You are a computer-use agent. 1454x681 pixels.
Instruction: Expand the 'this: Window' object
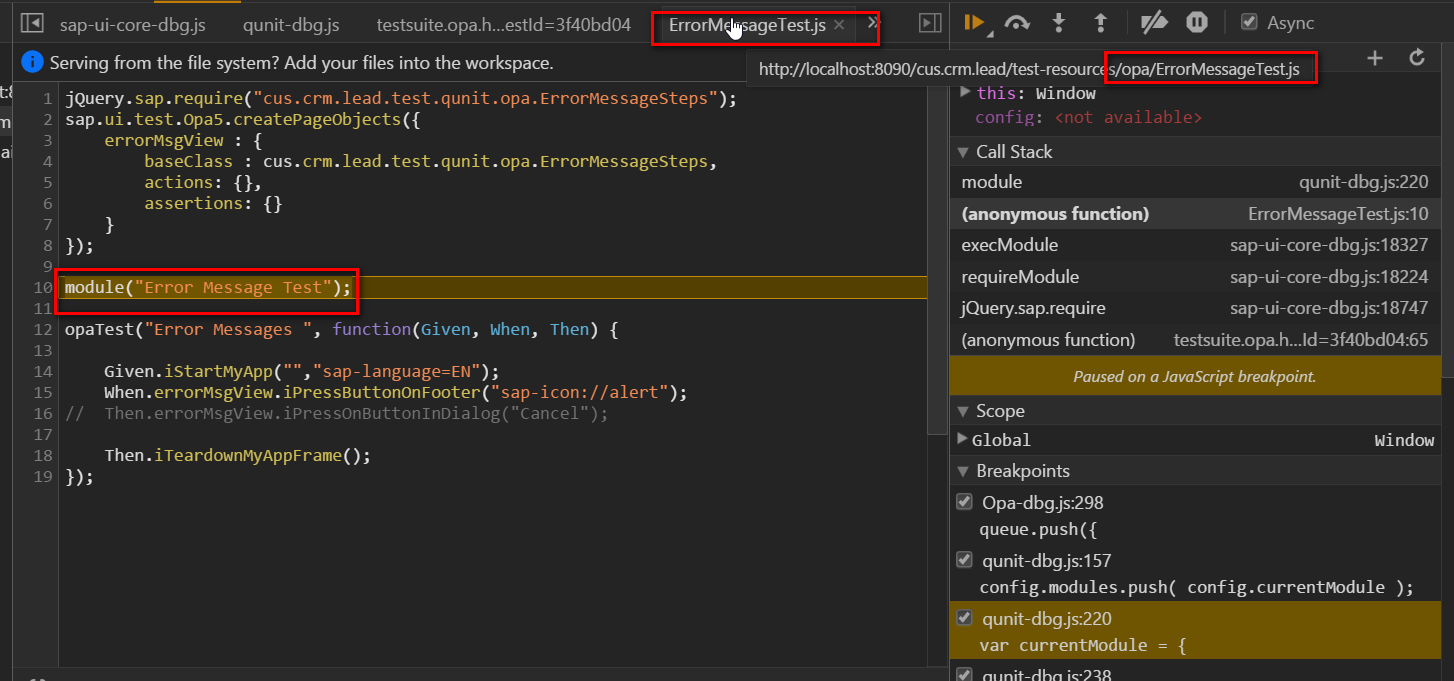click(965, 92)
